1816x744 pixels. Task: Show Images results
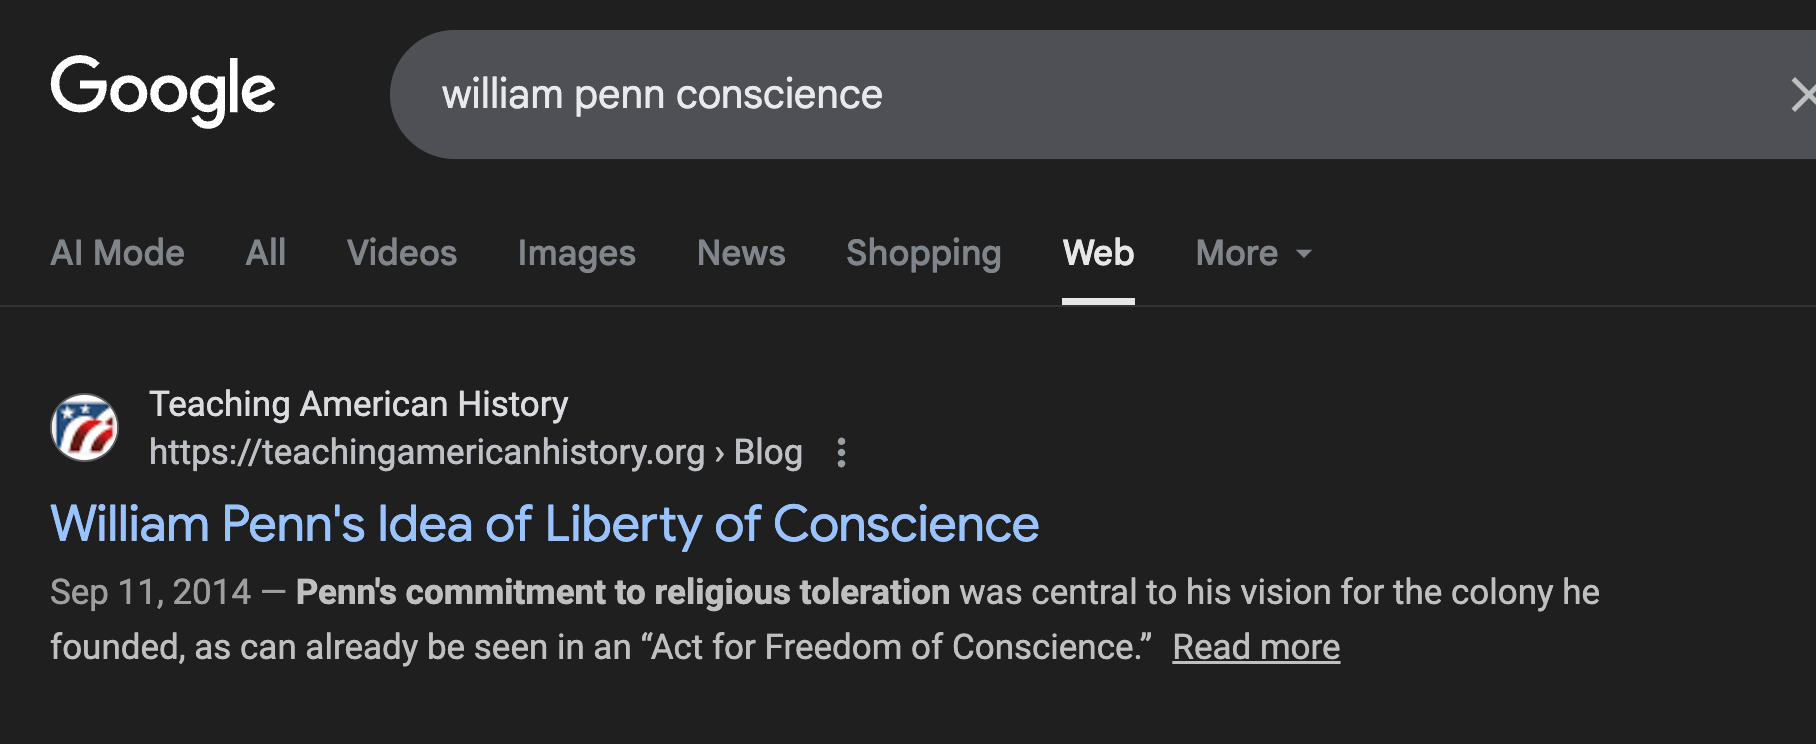(x=577, y=254)
